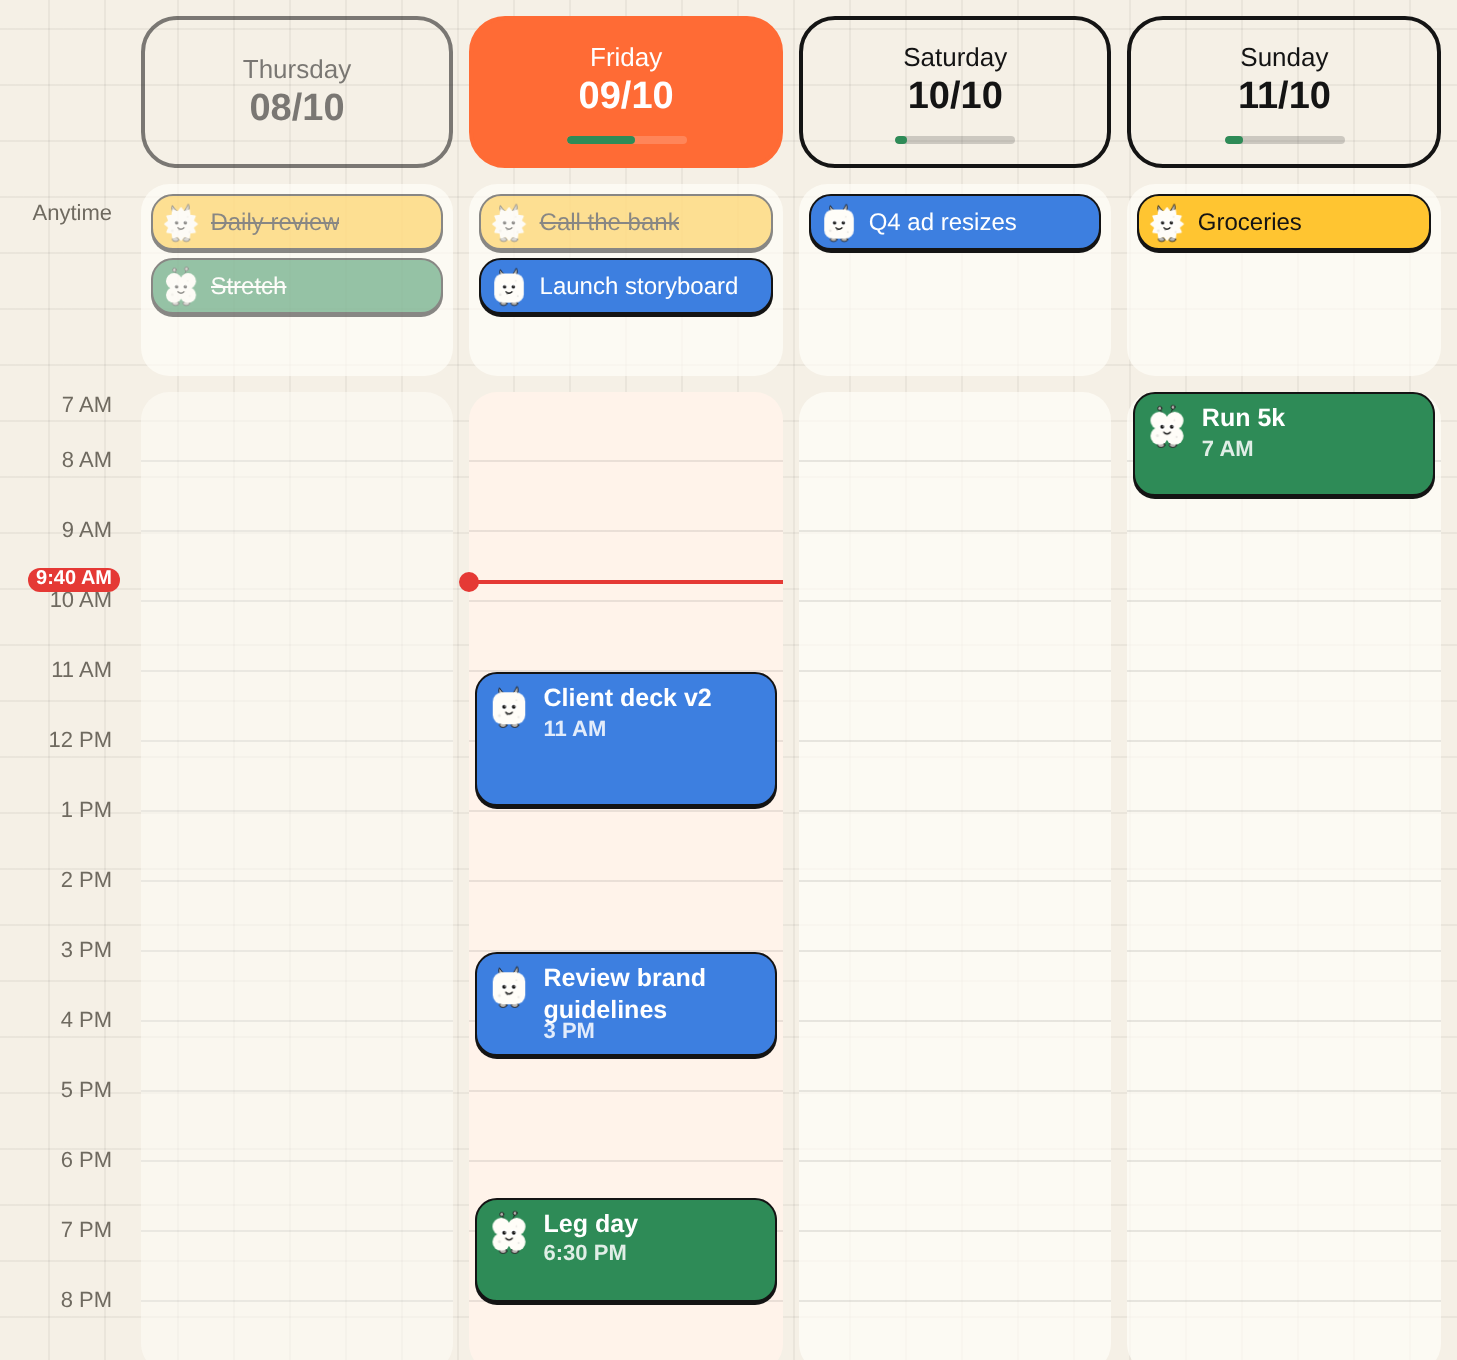Viewport: 1457px width, 1360px height.
Task: Click the mascot icon on Groceries task
Action: (x=1167, y=223)
